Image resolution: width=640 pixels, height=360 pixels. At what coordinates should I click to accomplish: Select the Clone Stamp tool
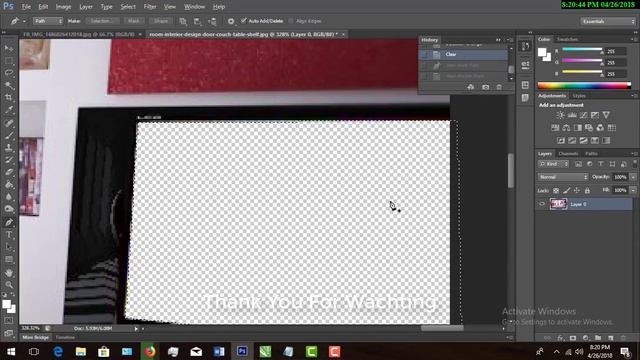[x=9, y=147]
